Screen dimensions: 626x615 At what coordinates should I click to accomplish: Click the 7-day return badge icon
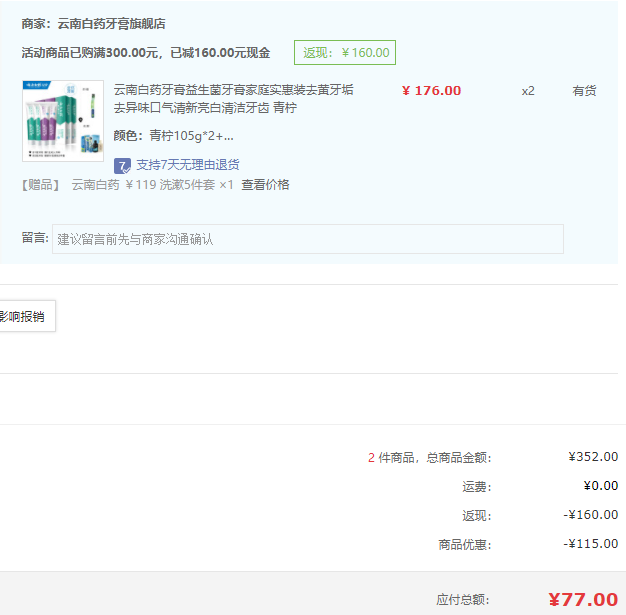[x=123, y=165]
